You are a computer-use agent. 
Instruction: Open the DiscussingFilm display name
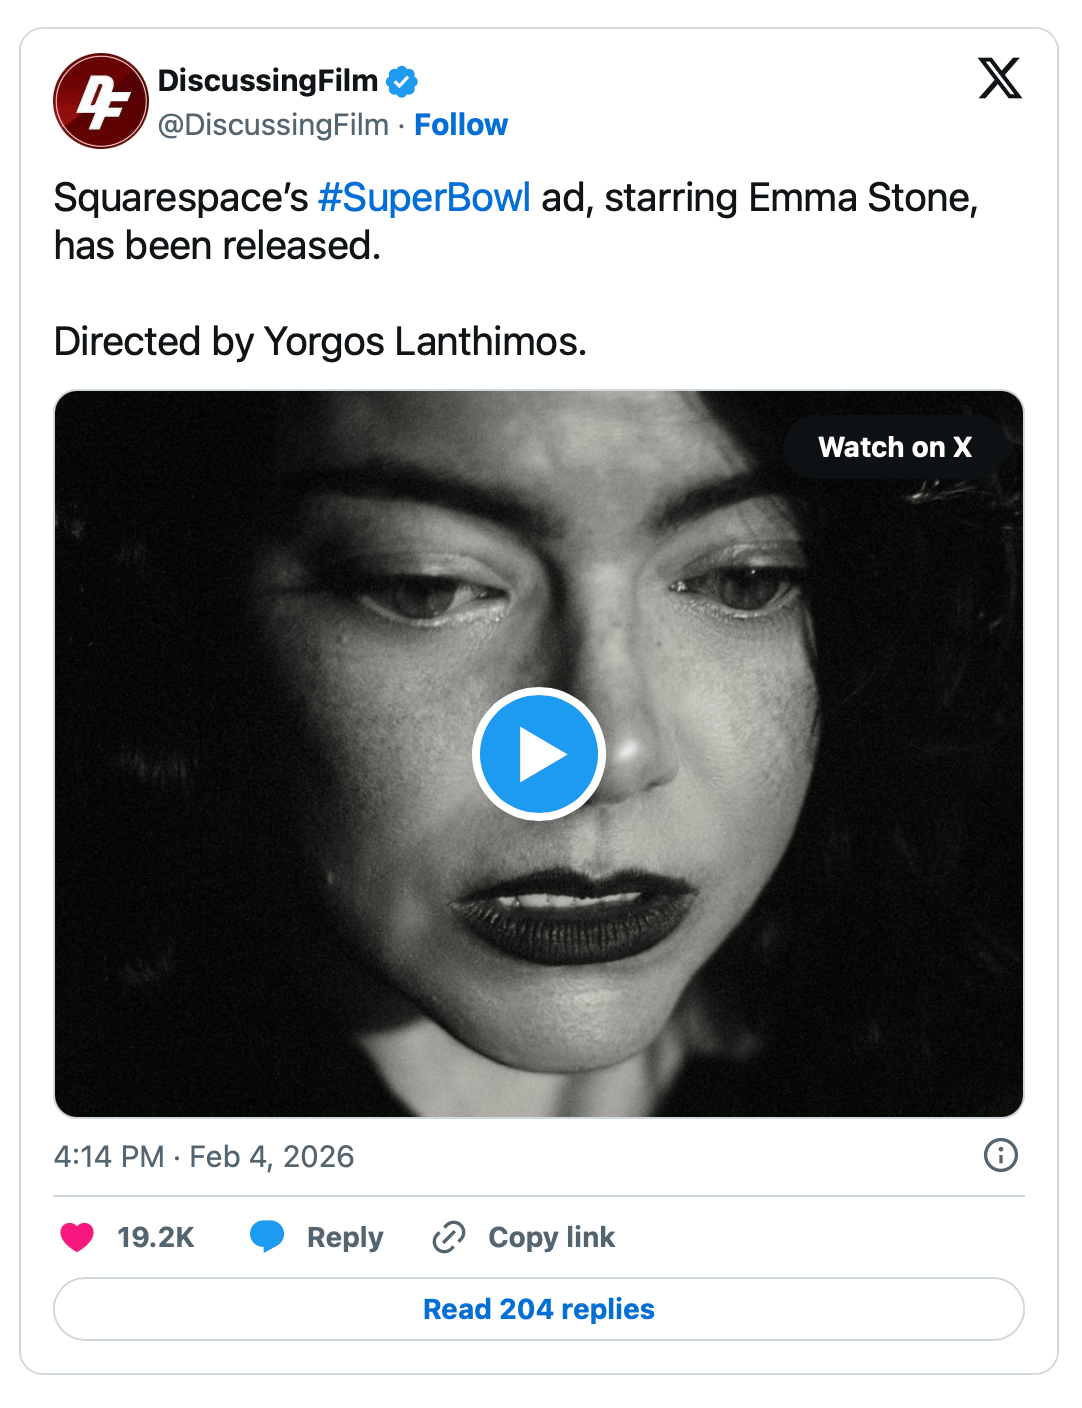coord(268,80)
